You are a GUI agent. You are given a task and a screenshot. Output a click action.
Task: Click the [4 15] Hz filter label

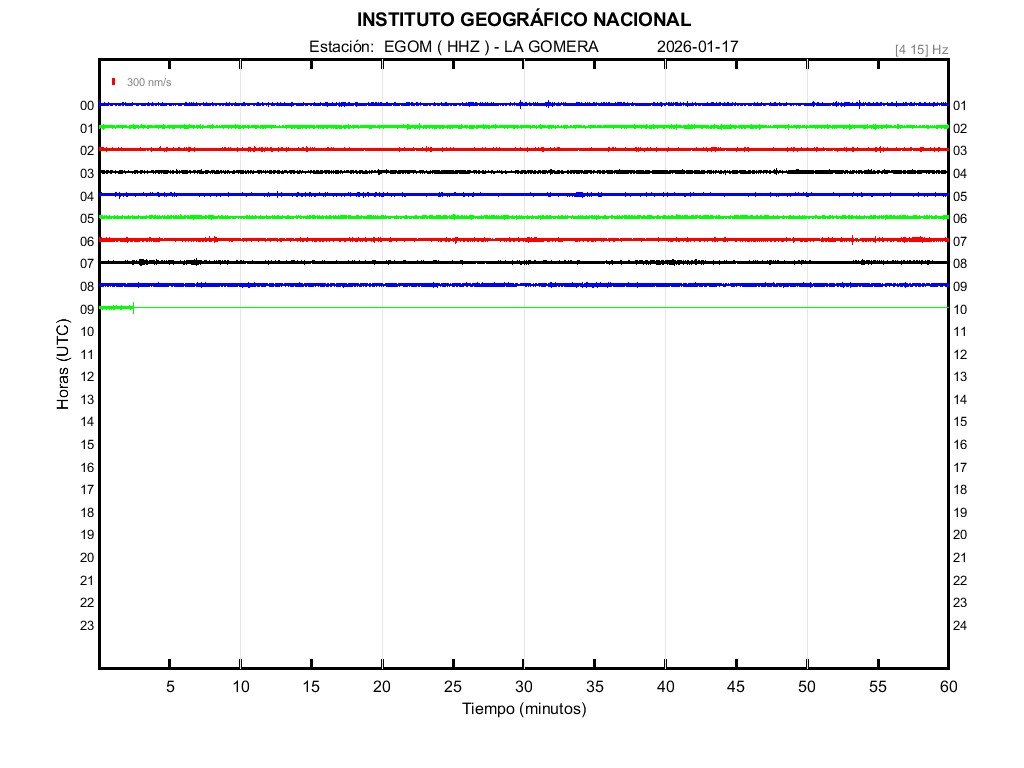coord(921,49)
